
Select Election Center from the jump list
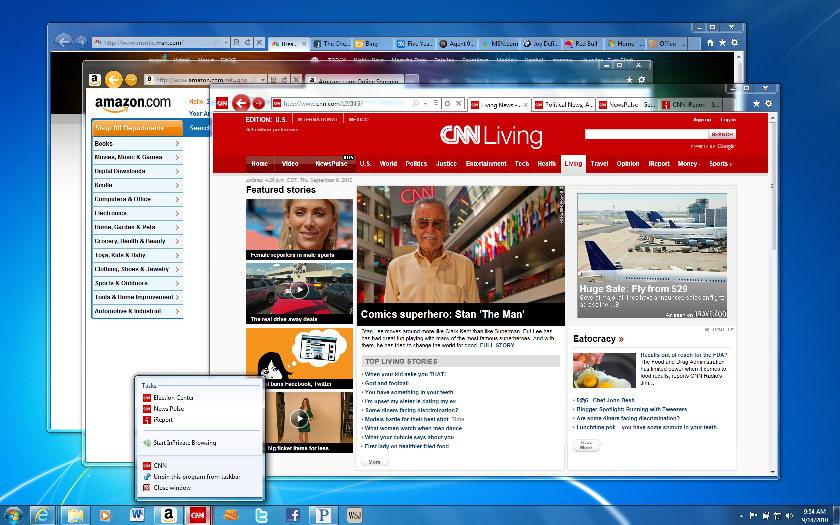pyautogui.click(x=174, y=398)
